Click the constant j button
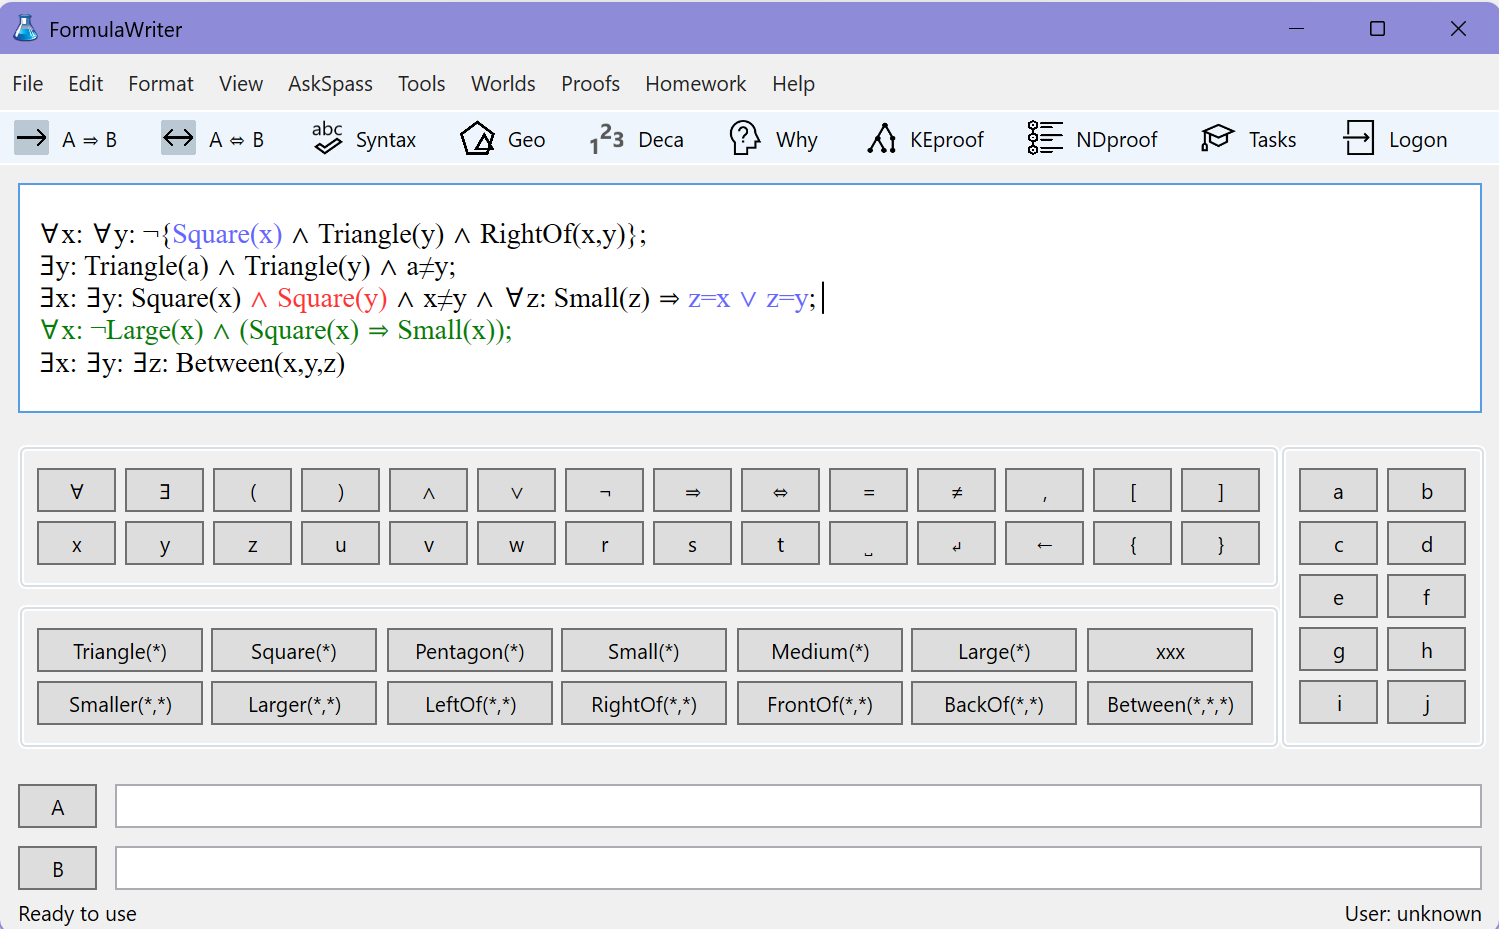Viewport: 1499px width, 929px height. [x=1426, y=703]
